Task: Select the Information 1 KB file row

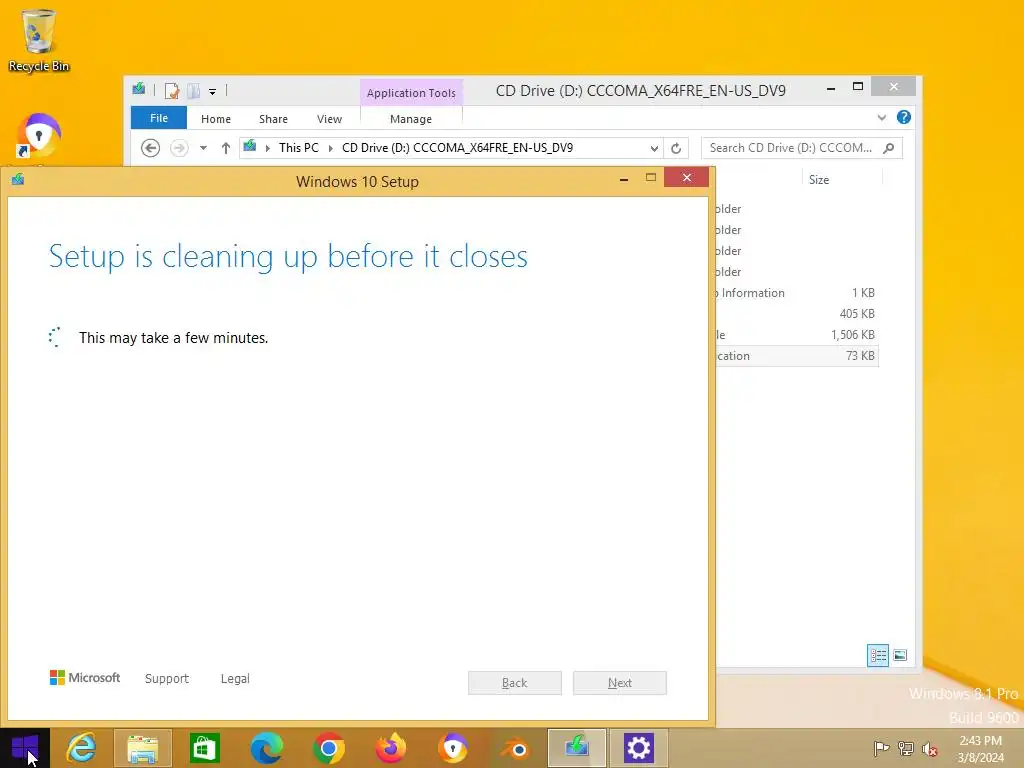Action: [x=797, y=293]
